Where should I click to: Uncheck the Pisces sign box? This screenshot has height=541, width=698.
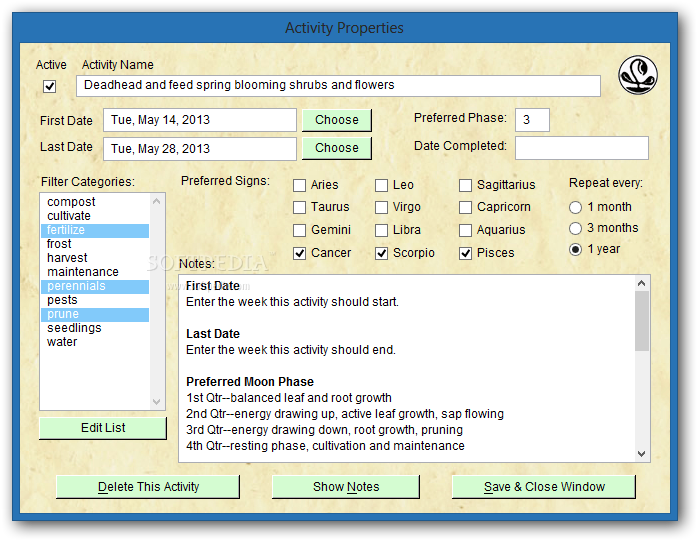pos(466,253)
